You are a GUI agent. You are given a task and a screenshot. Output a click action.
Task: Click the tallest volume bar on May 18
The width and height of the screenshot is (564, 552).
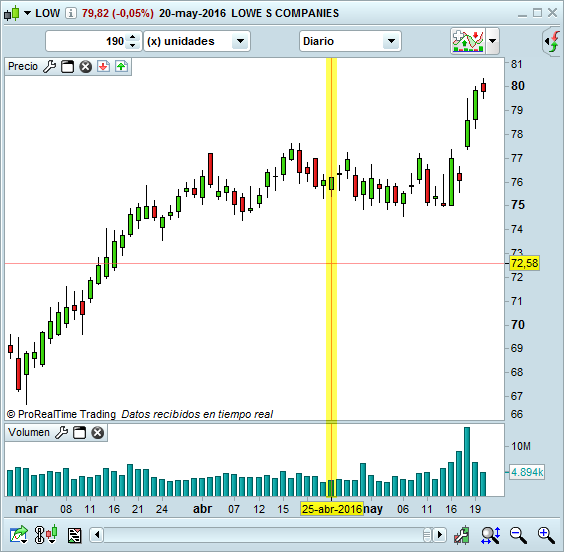[467, 462]
